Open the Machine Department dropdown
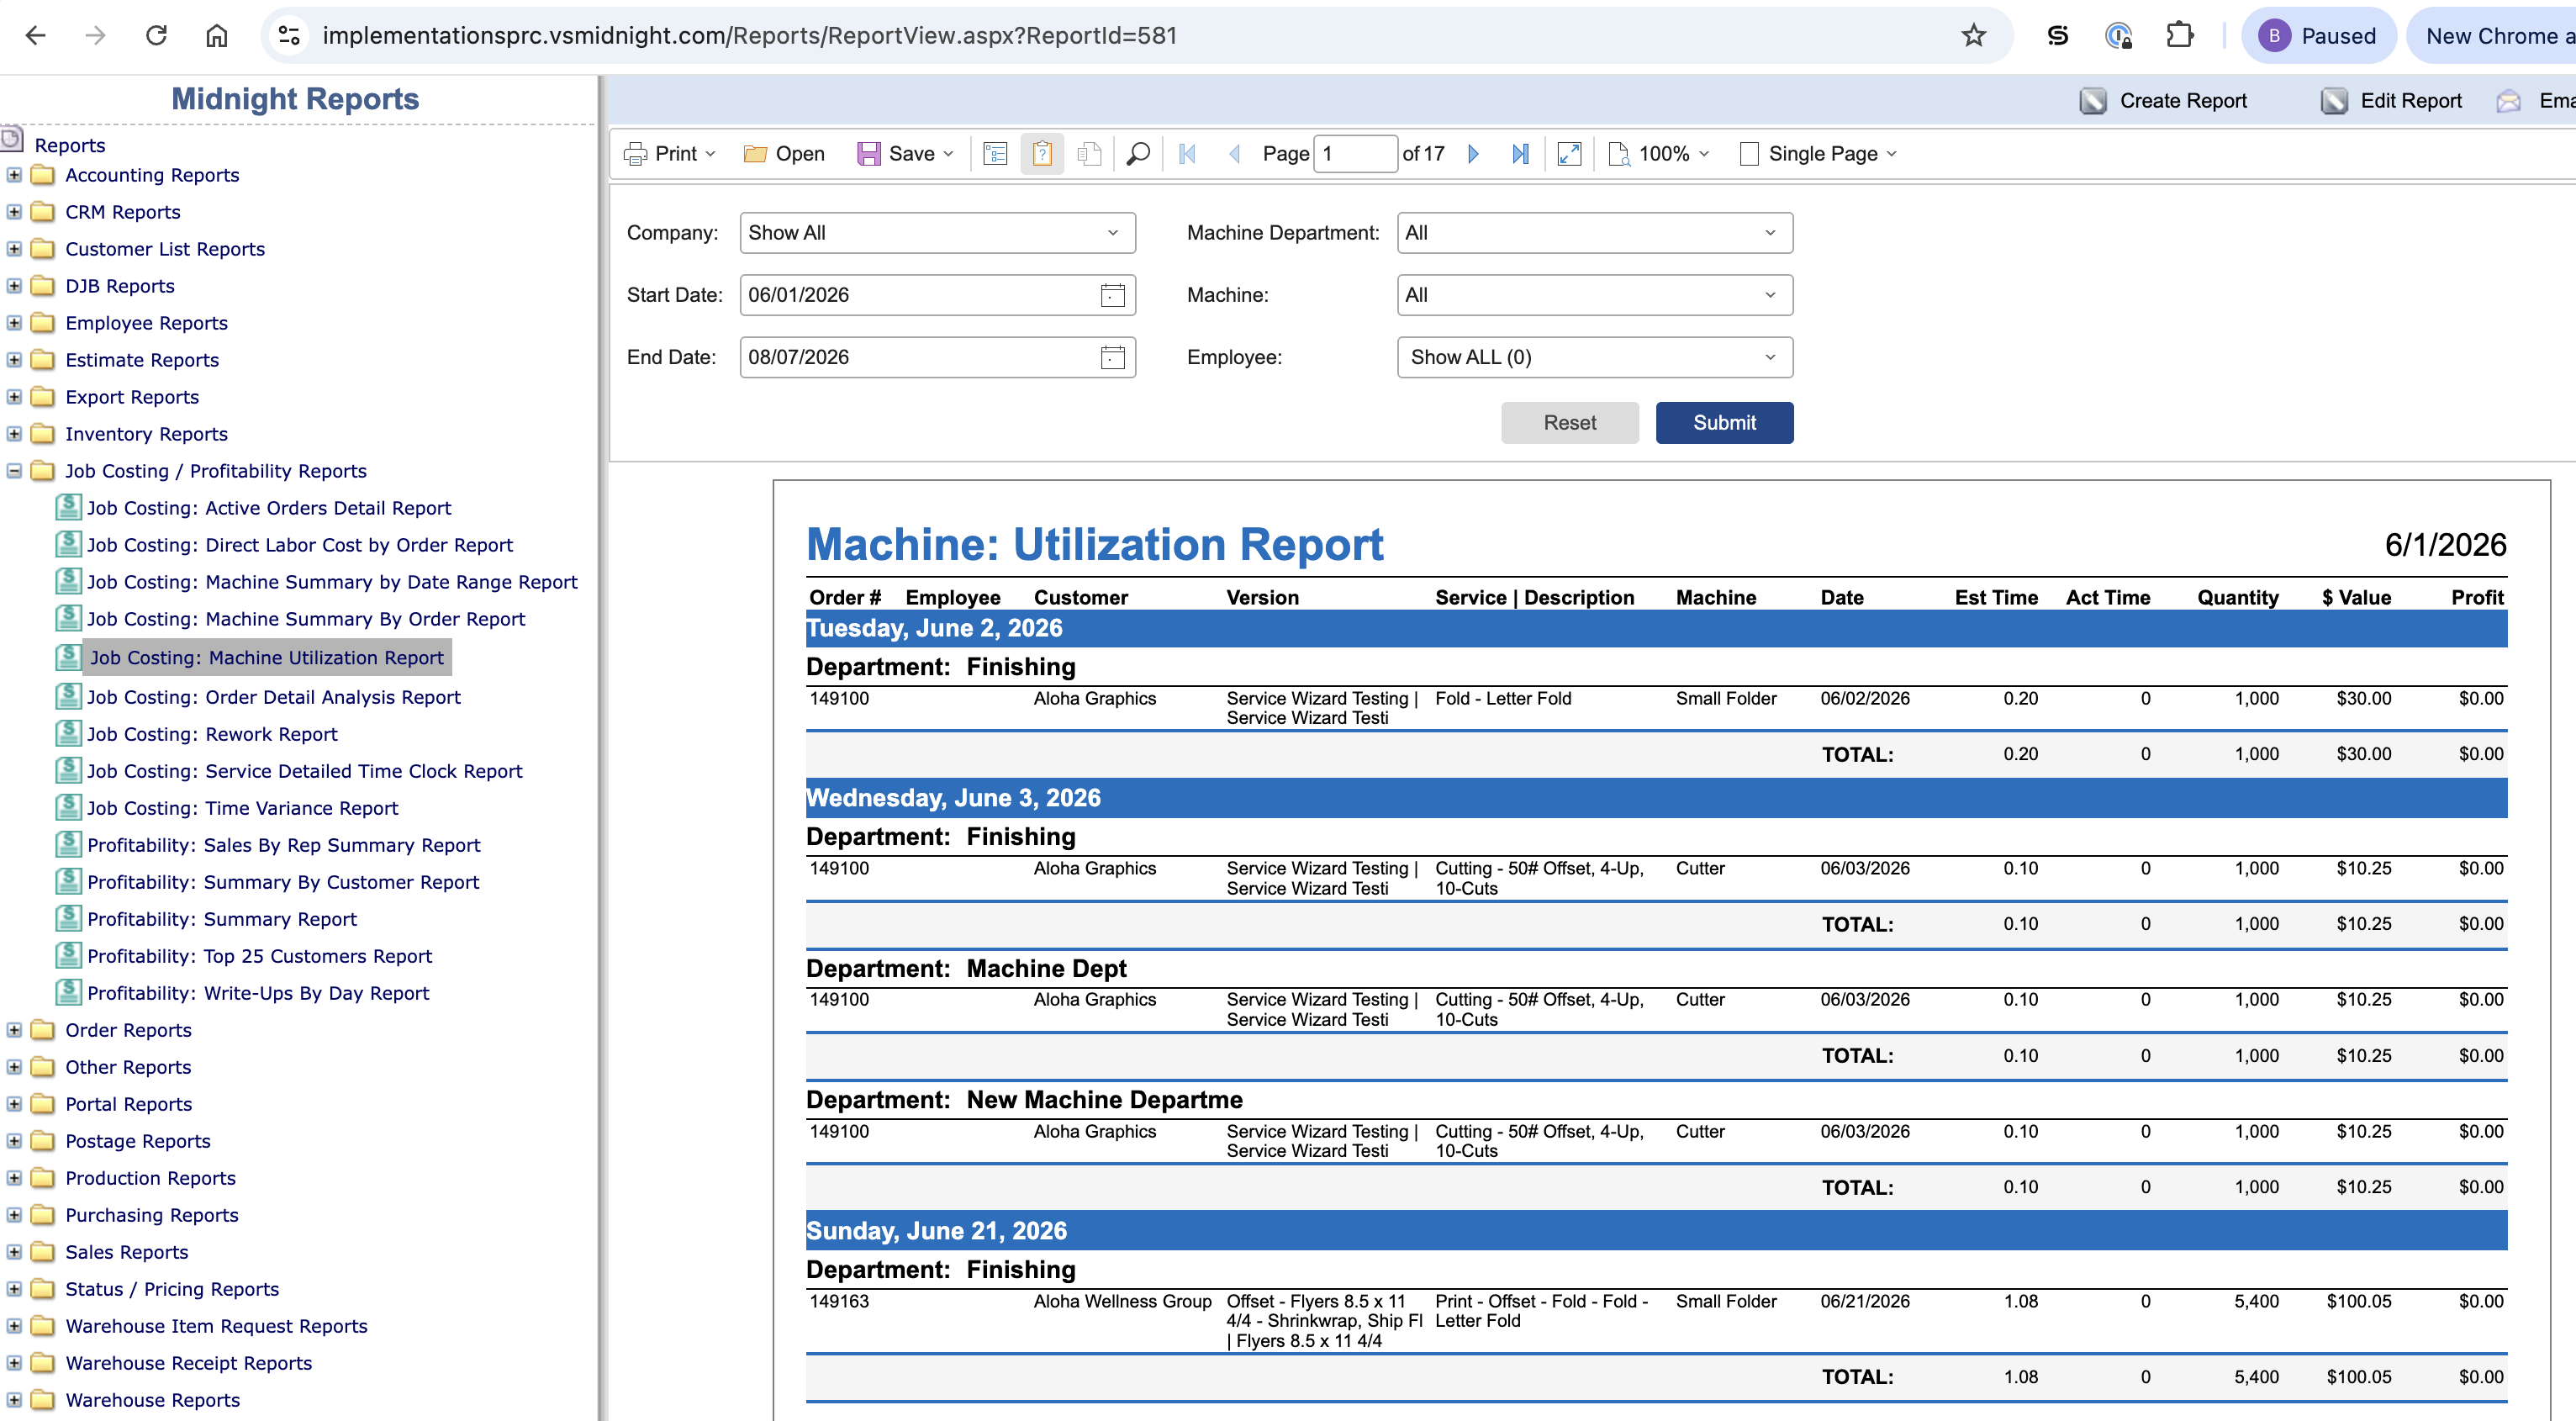 [x=1594, y=233]
